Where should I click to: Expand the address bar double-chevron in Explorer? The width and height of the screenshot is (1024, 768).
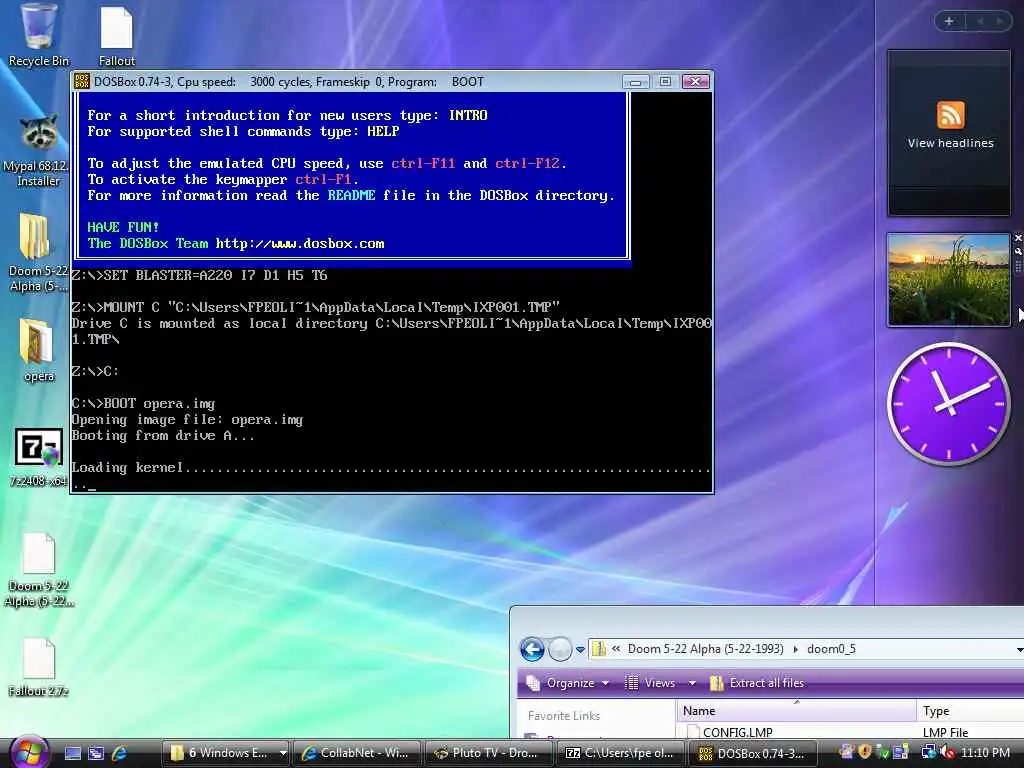click(616, 648)
